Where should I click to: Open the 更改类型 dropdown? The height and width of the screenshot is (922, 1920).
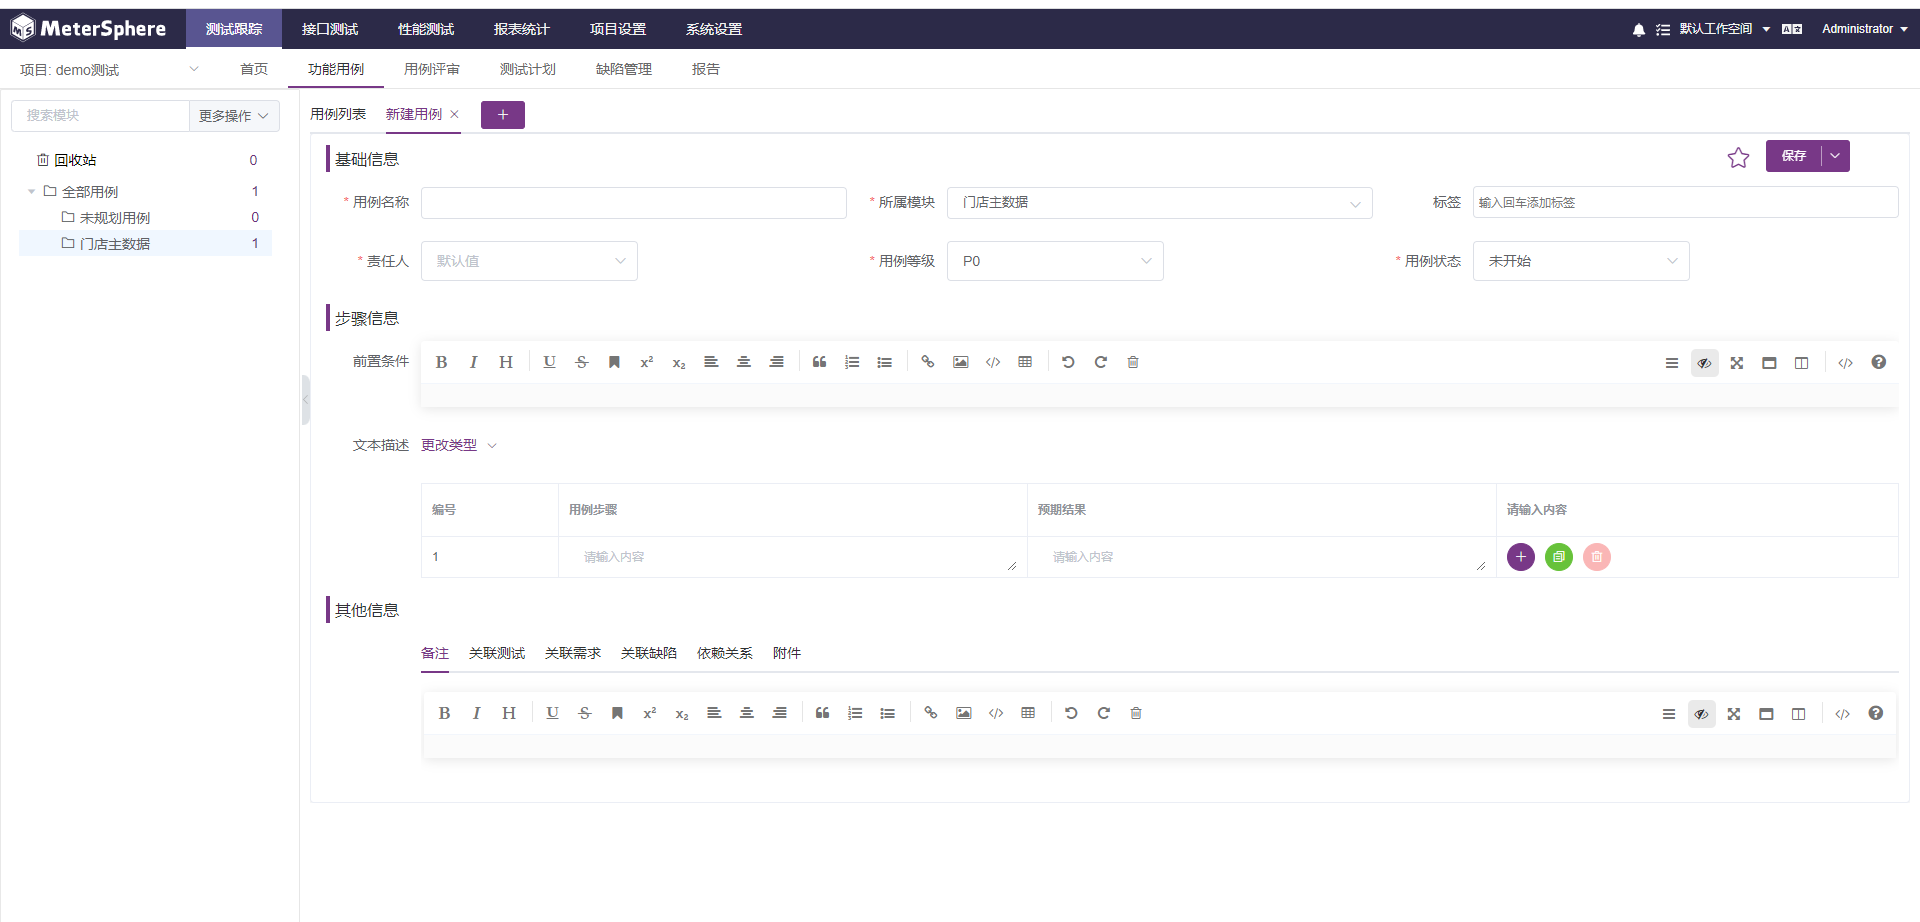(x=459, y=445)
